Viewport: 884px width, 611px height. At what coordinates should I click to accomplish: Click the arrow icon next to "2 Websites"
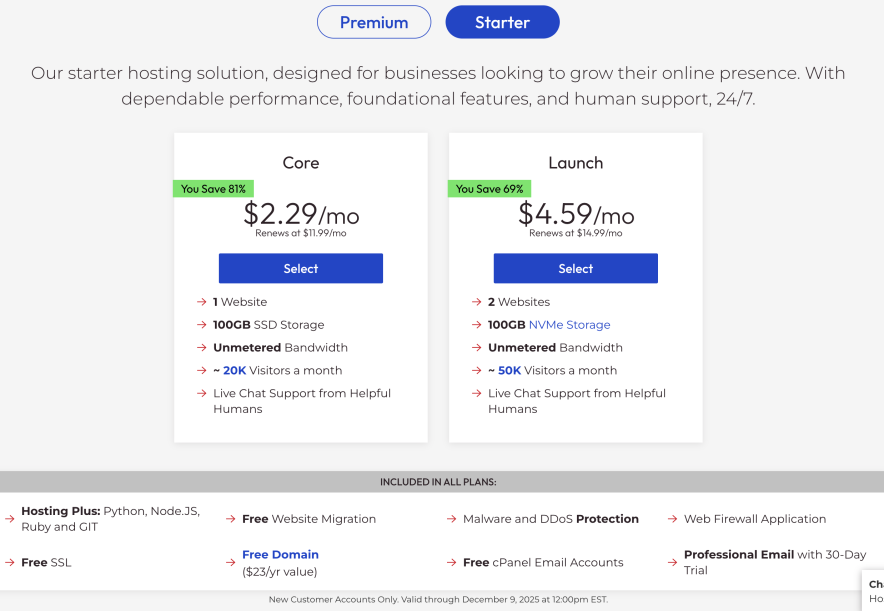[475, 301]
